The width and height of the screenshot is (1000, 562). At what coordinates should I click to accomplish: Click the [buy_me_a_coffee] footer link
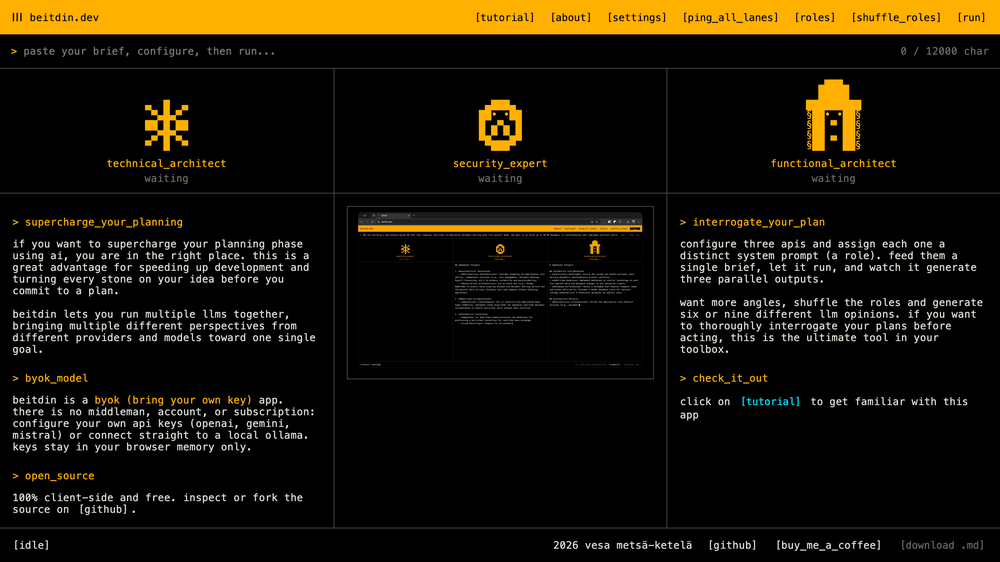[828, 545]
